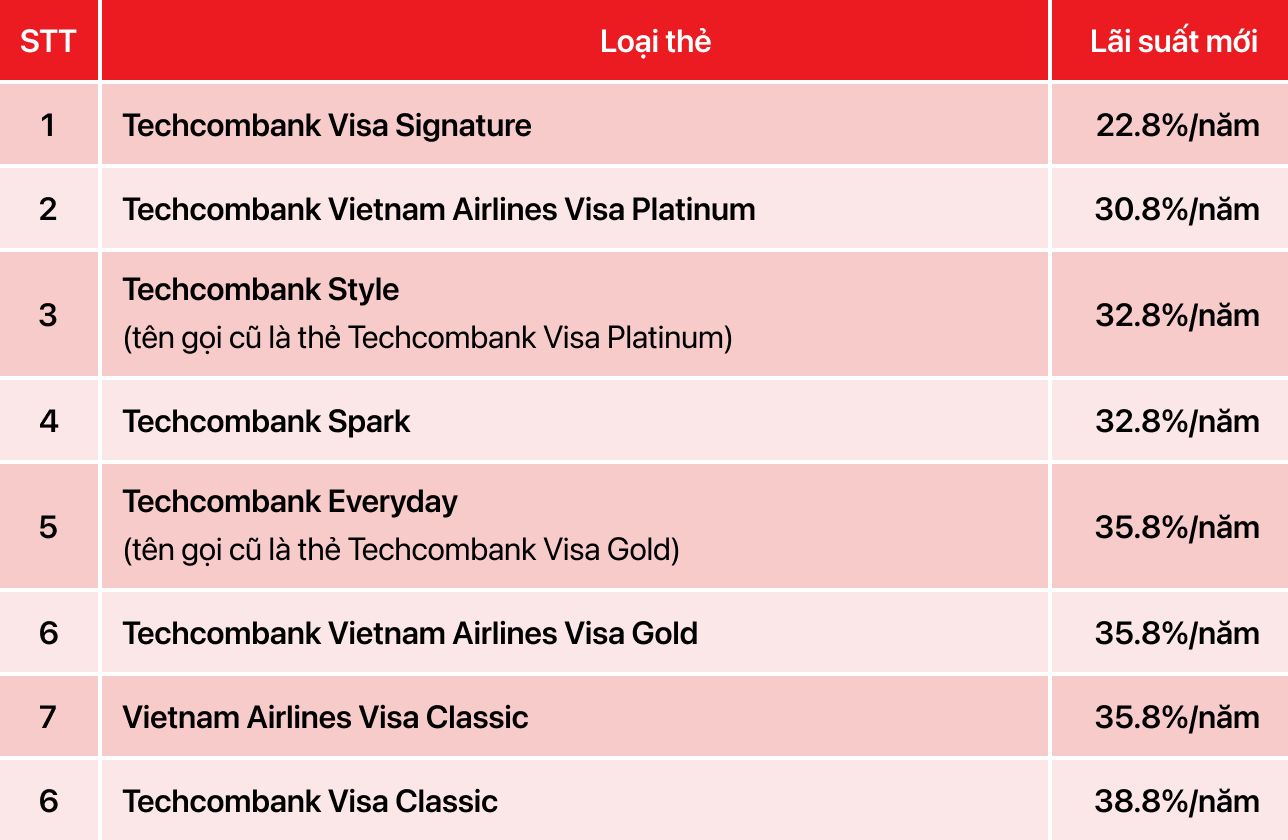Click the STT column header
The width and height of the screenshot is (1288, 840).
pyautogui.click(x=48, y=42)
